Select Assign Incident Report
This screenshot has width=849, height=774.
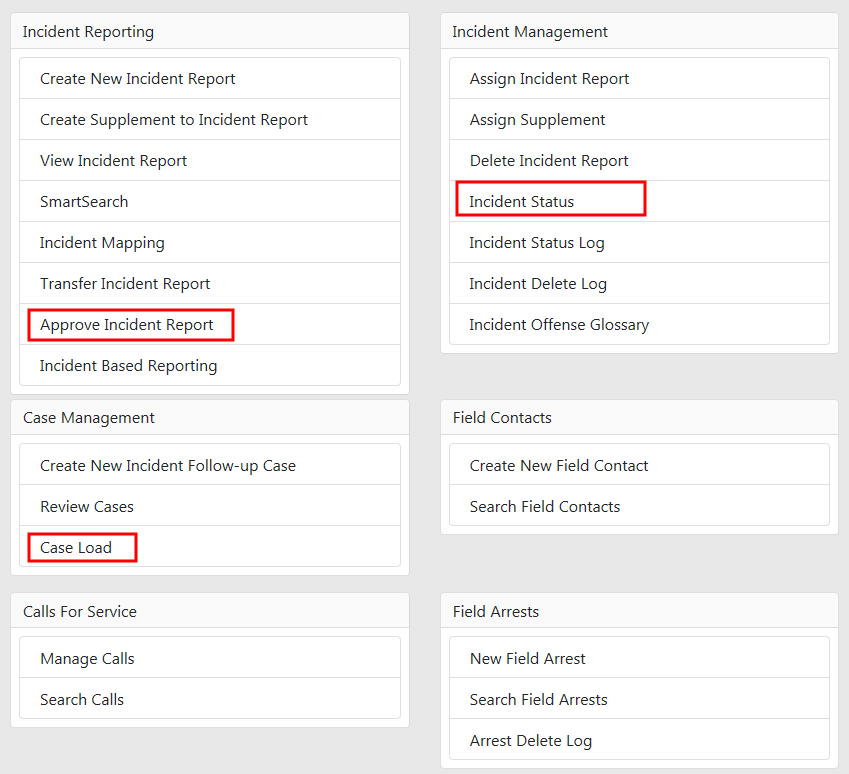click(549, 79)
